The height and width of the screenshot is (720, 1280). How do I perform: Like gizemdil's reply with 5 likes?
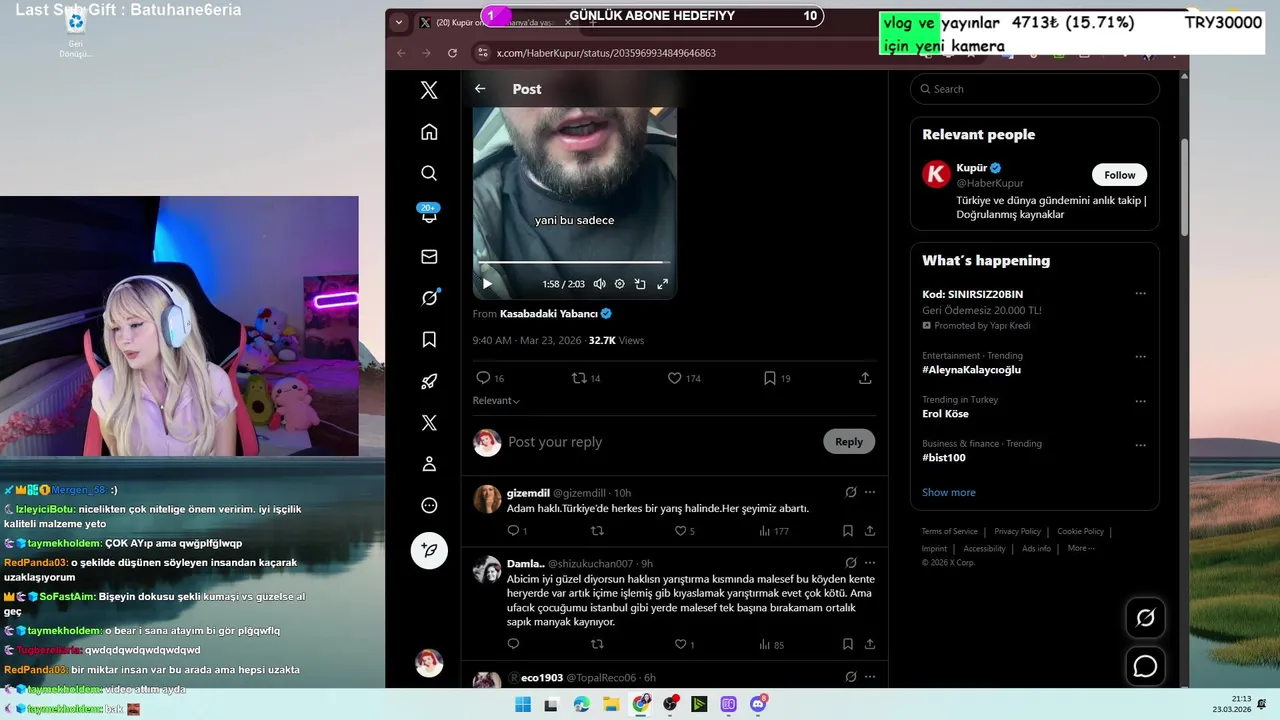tap(685, 531)
